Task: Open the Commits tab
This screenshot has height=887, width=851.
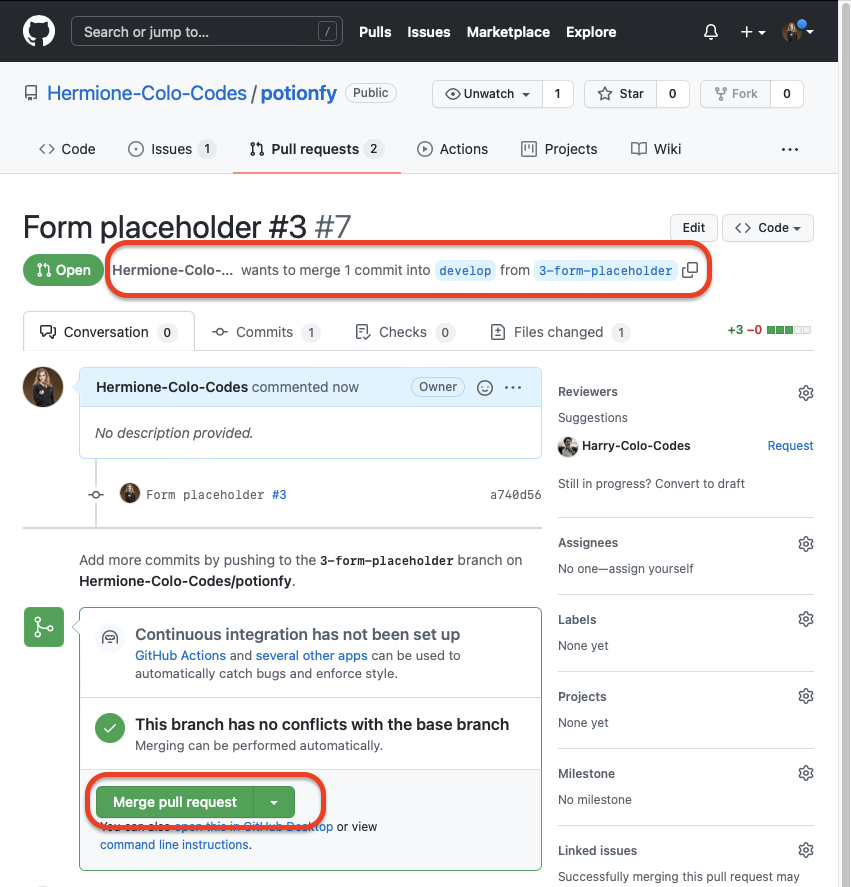Action: click(264, 332)
